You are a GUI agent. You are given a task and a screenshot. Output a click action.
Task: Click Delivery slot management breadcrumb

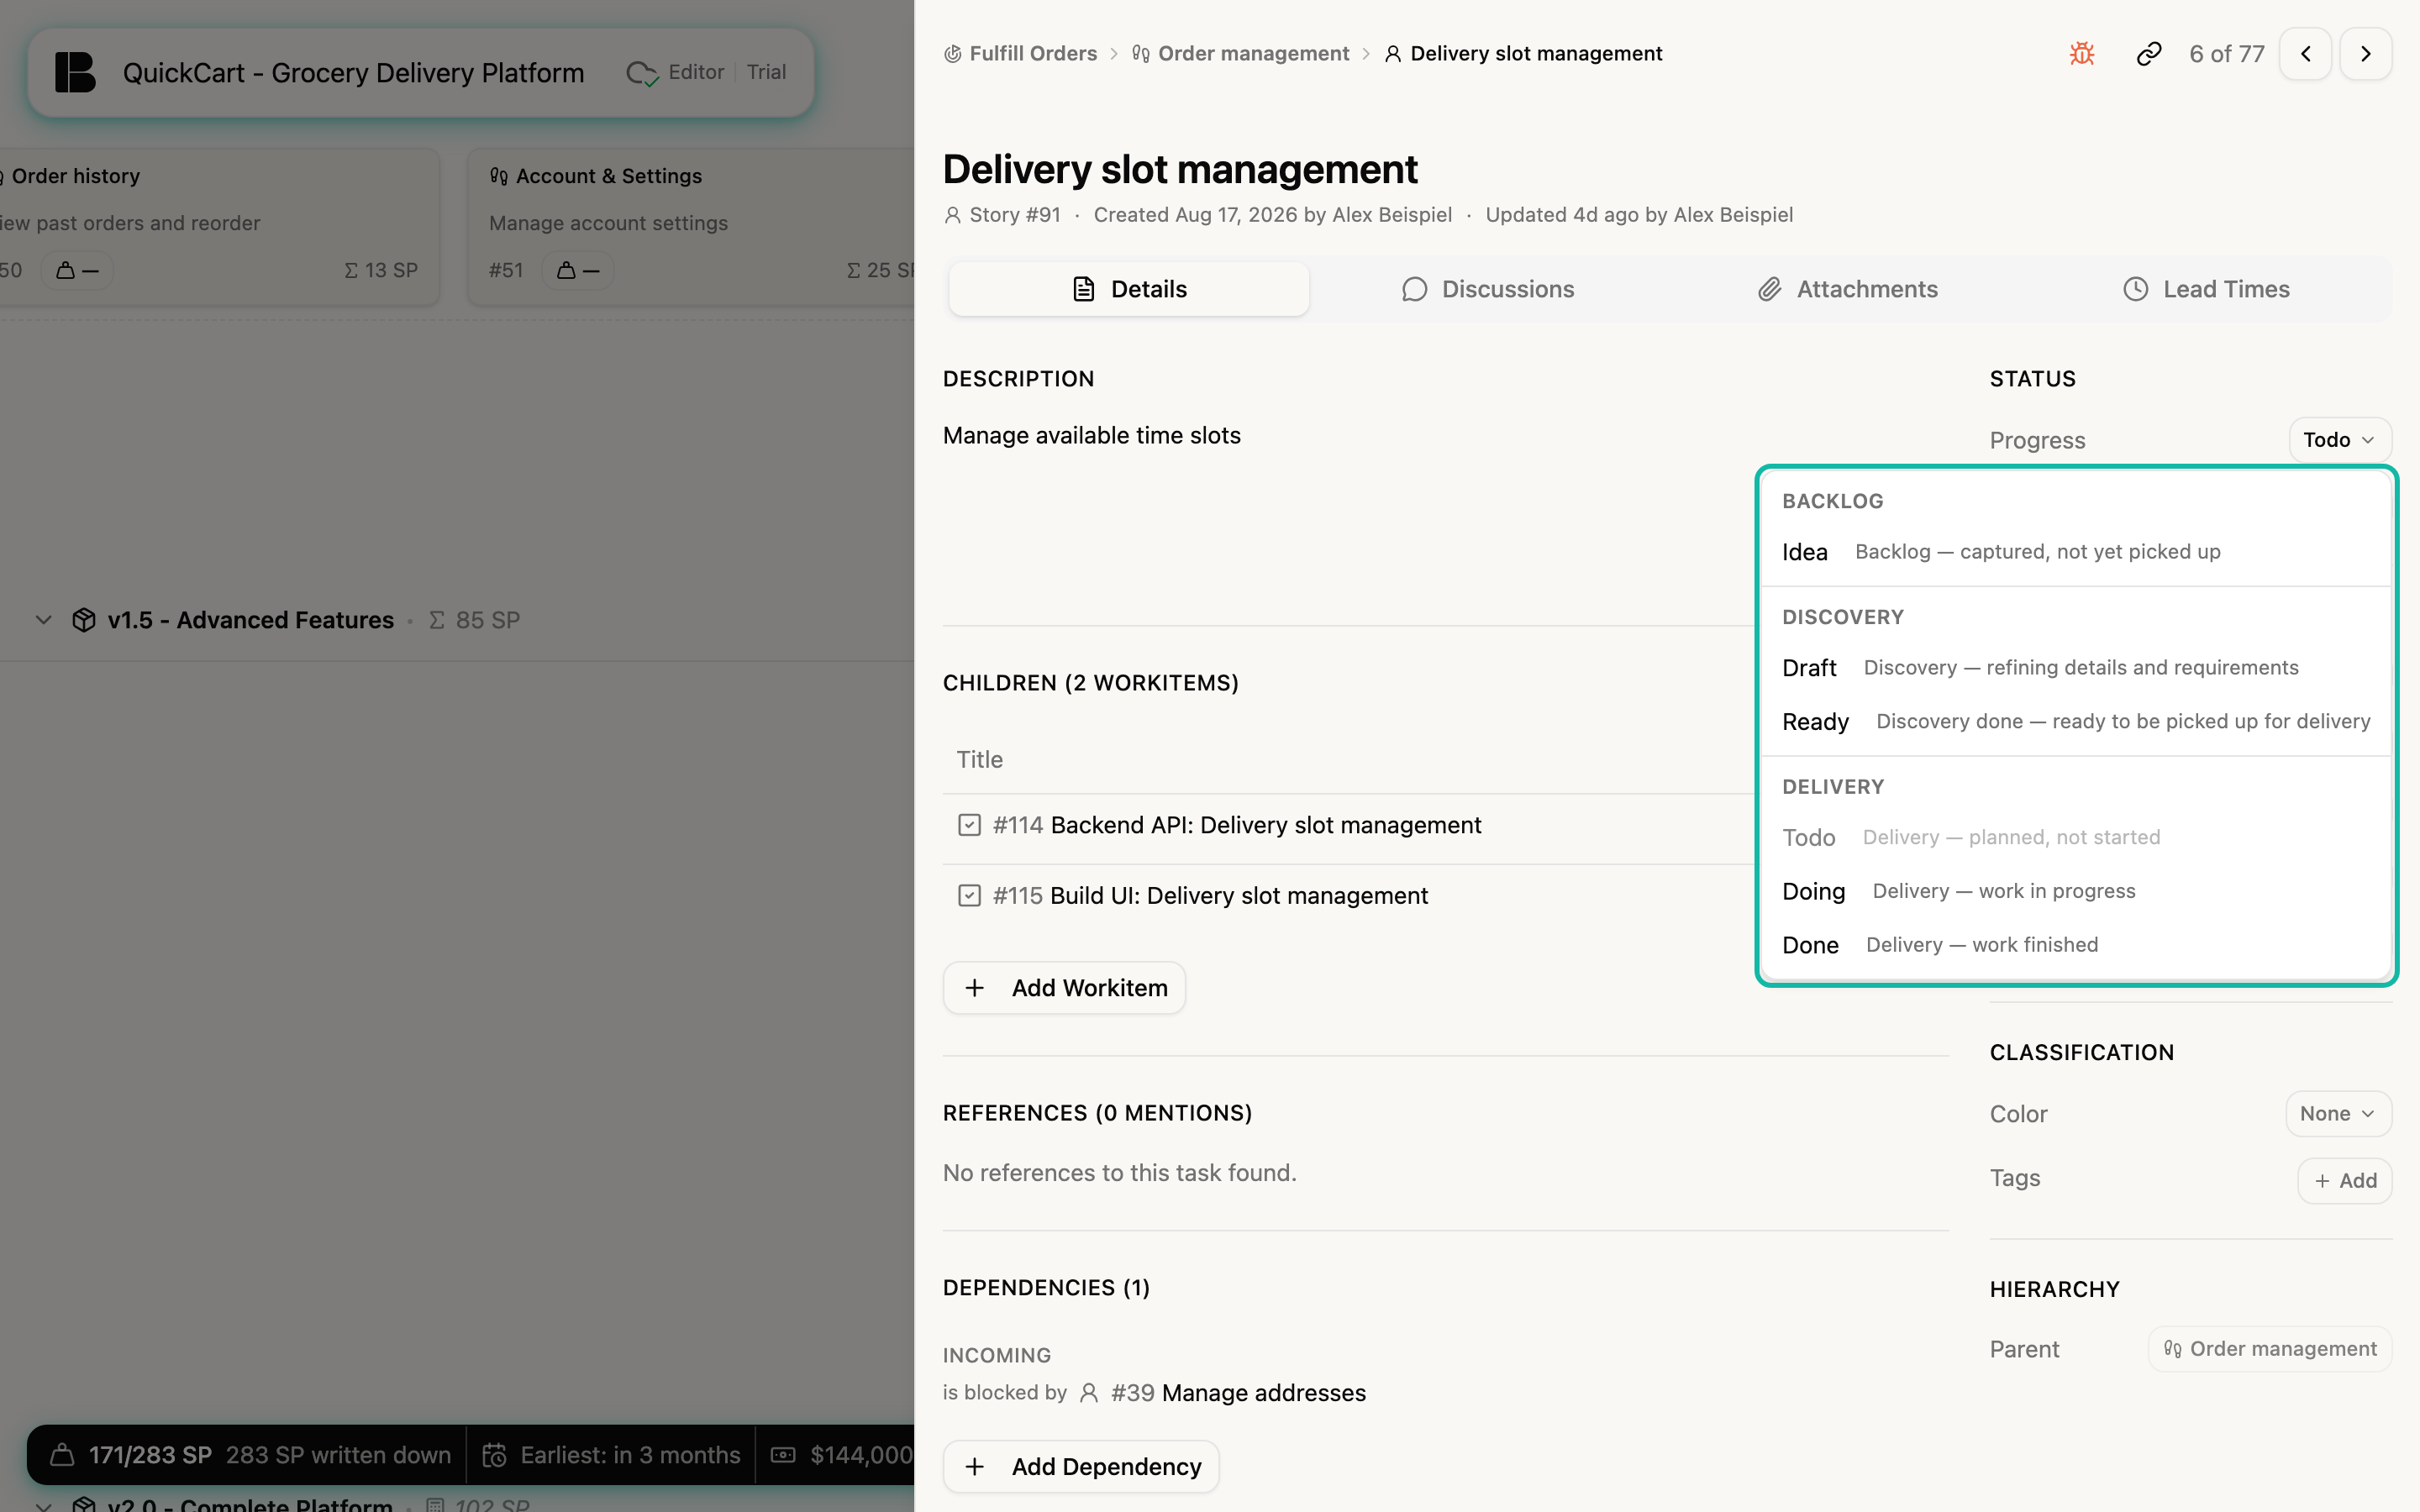pos(1524,53)
